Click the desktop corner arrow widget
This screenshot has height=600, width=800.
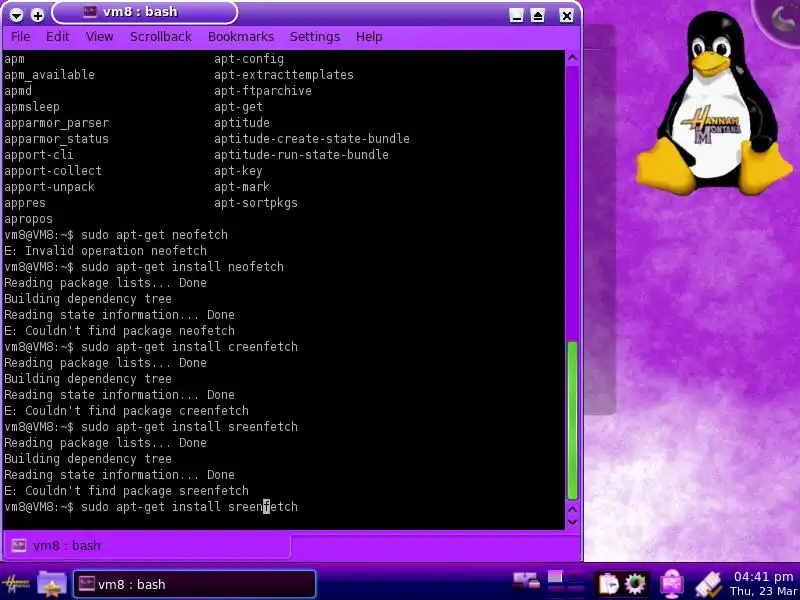pos(780,20)
